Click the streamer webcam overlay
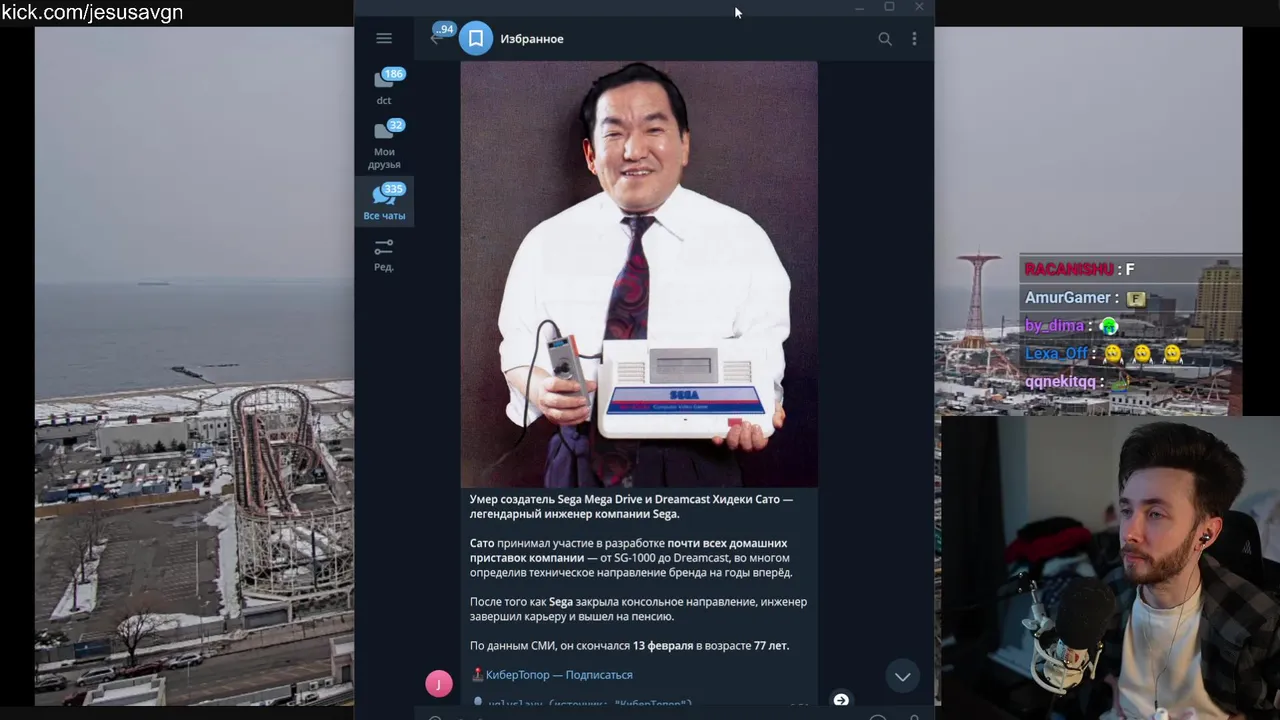This screenshot has width=1280, height=720. click(x=1110, y=568)
